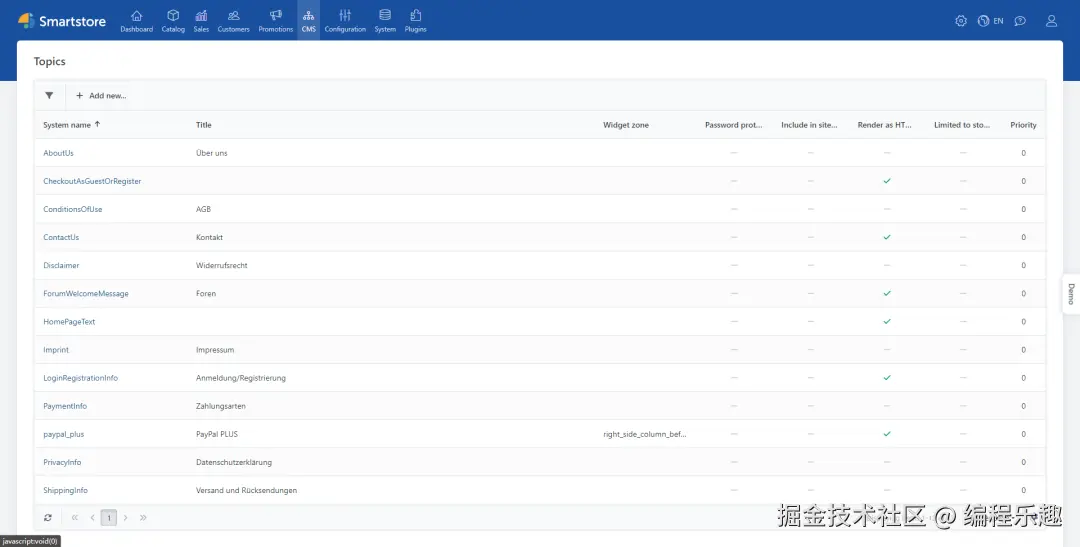Click the settings gear icon
This screenshot has height=547, width=1080.
click(x=961, y=21)
